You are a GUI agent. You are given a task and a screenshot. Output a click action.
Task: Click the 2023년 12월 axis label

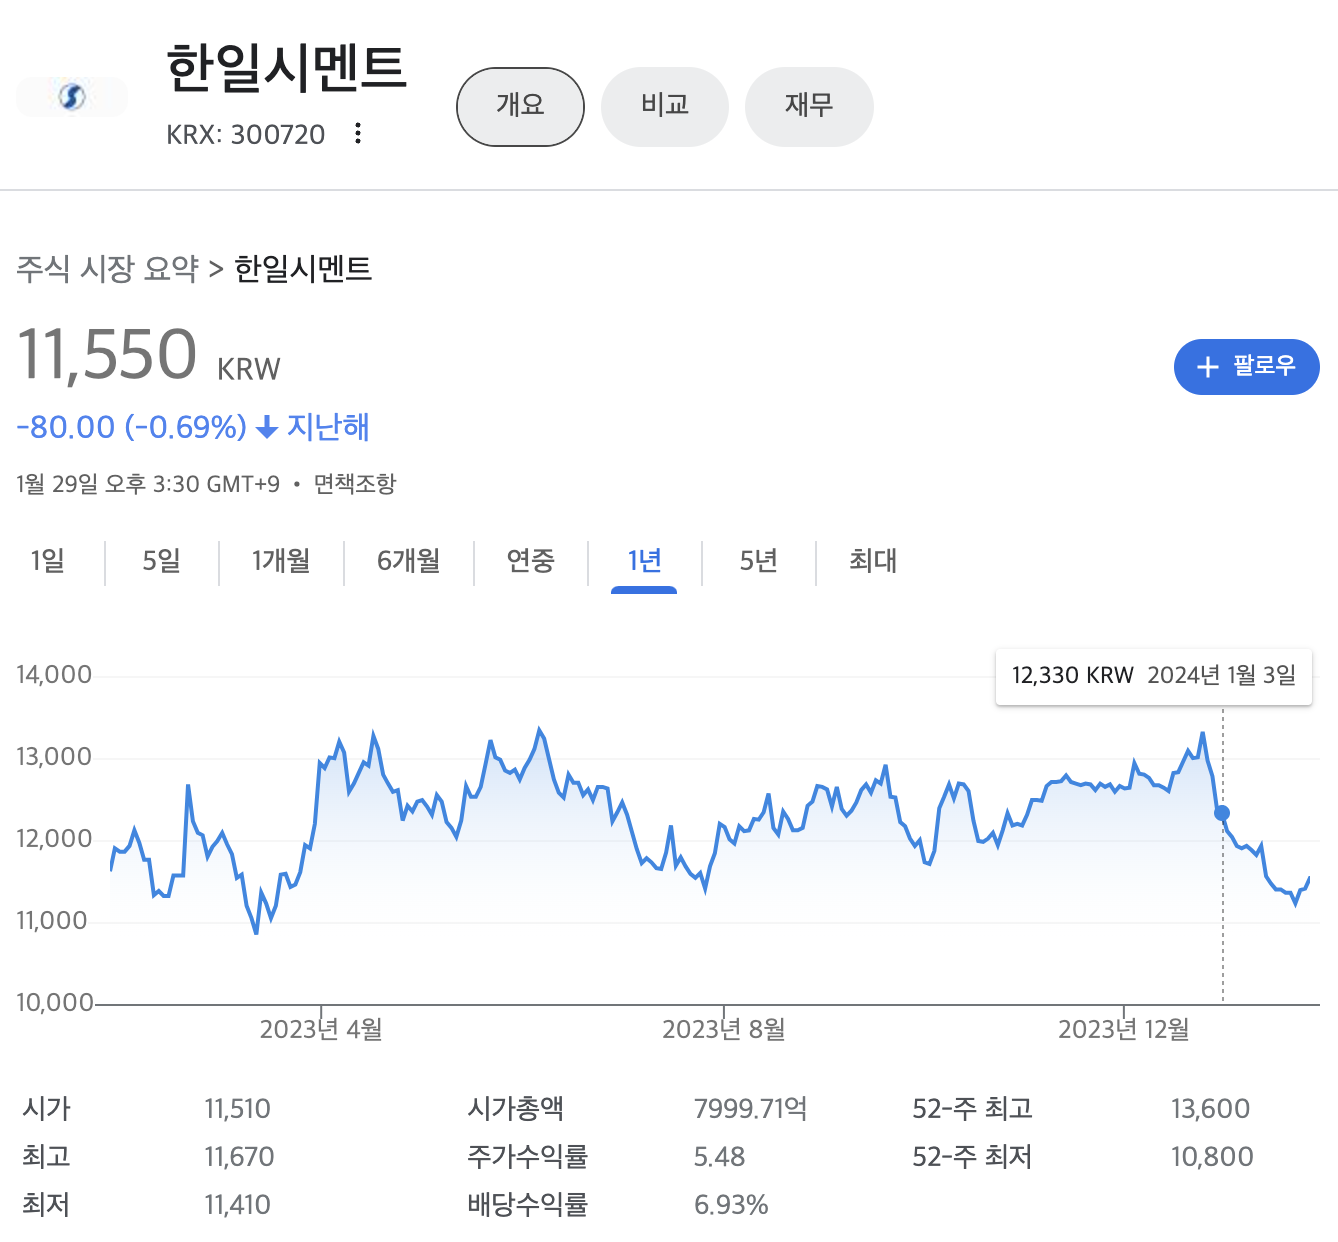[x=1124, y=1029]
